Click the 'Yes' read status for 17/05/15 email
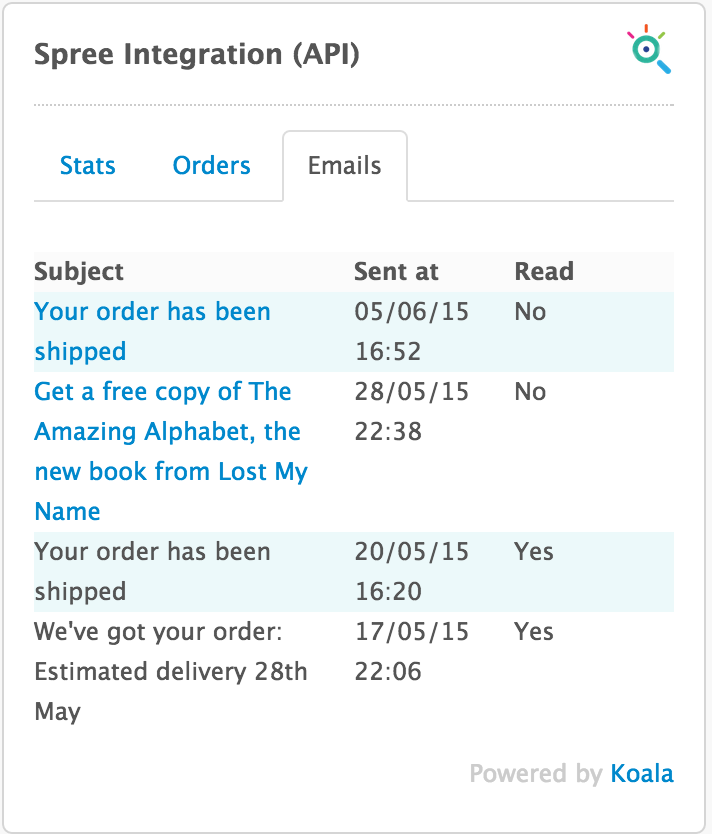The height and width of the screenshot is (834, 712). 534,632
